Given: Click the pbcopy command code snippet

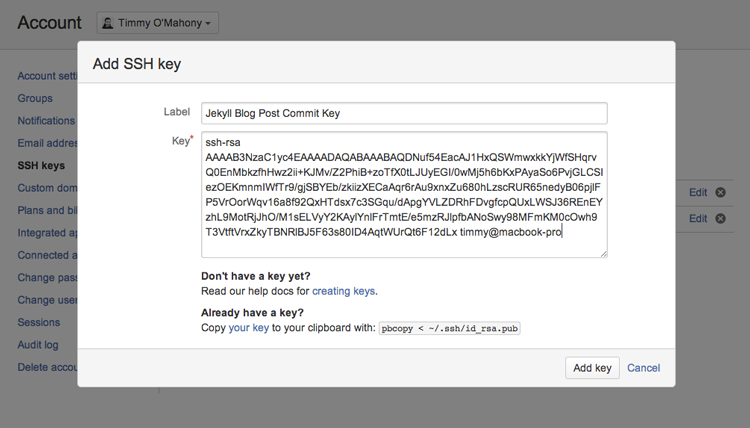Looking at the screenshot, I should point(450,329).
